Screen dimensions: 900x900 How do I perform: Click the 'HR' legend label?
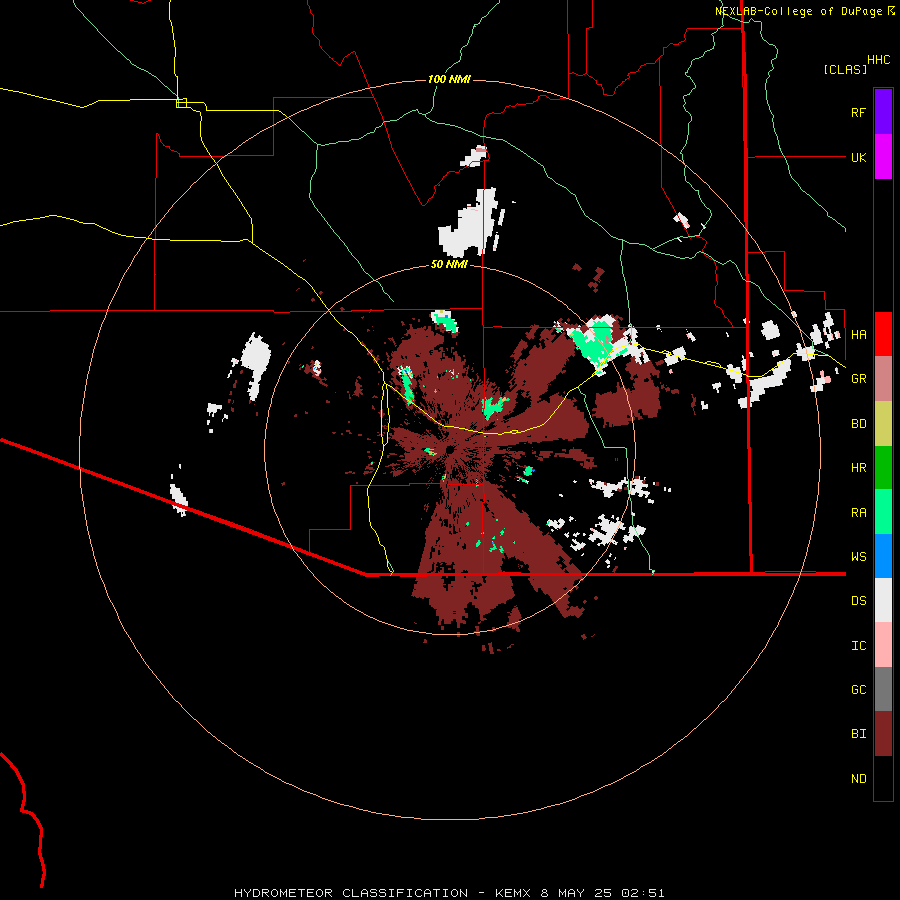coord(858,468)
